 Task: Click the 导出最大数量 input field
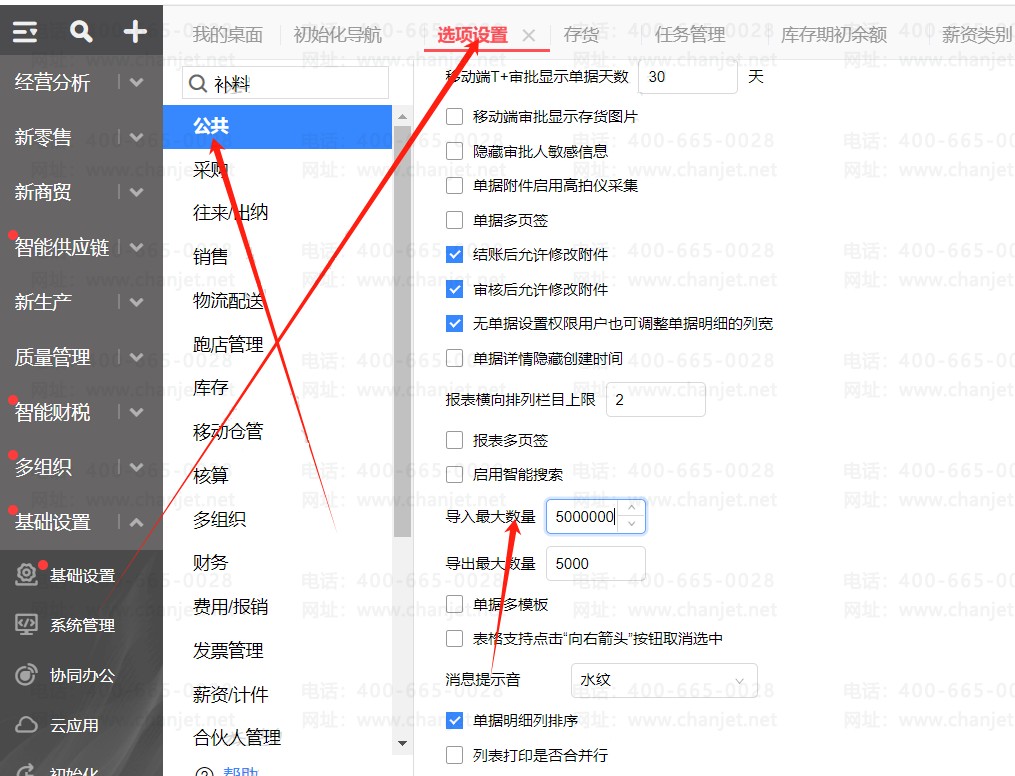(x=596, y=564)
